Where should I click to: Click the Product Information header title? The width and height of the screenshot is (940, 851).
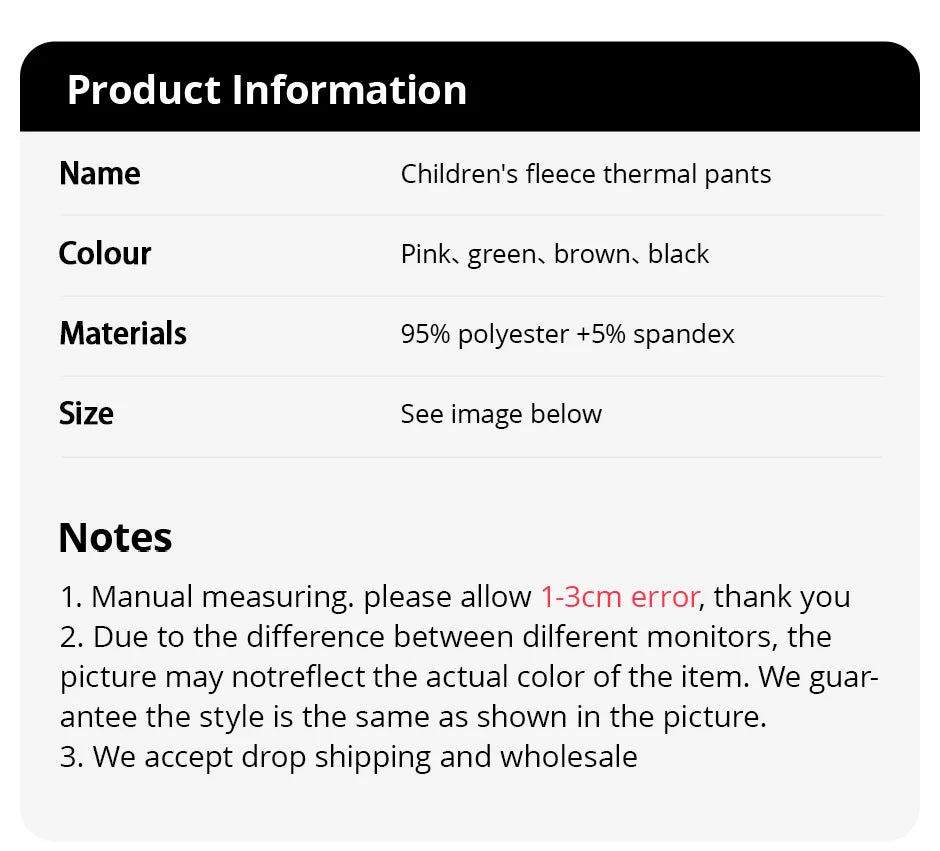click(x=266, y=90)
